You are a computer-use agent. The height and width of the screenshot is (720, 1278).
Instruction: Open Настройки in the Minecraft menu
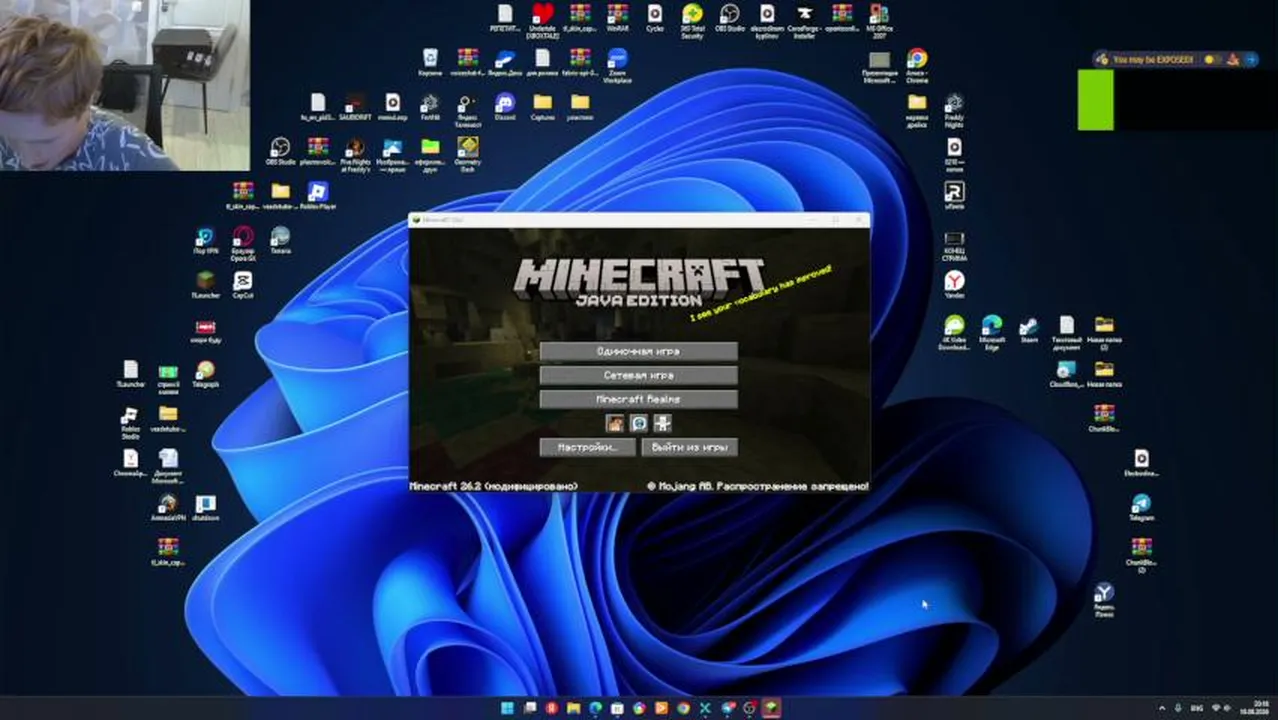[x=587, y=447]
